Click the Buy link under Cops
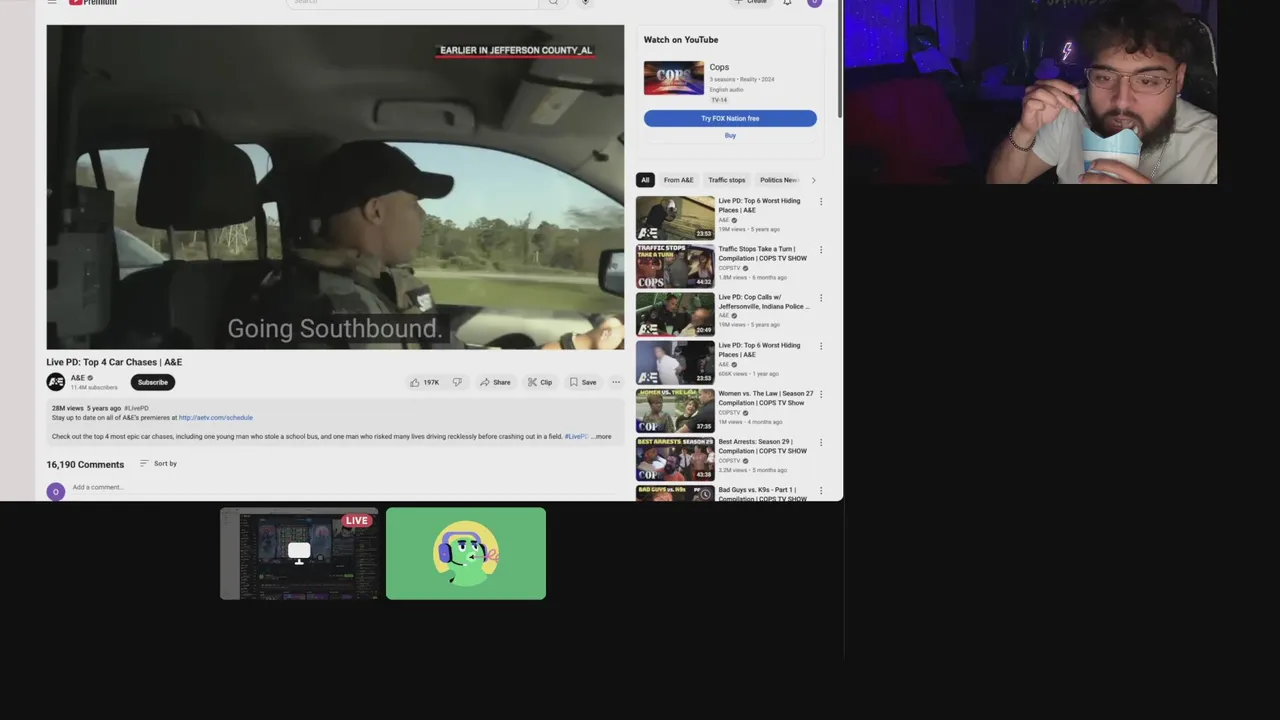This screenshot has height=720, width=1280. 730,135
